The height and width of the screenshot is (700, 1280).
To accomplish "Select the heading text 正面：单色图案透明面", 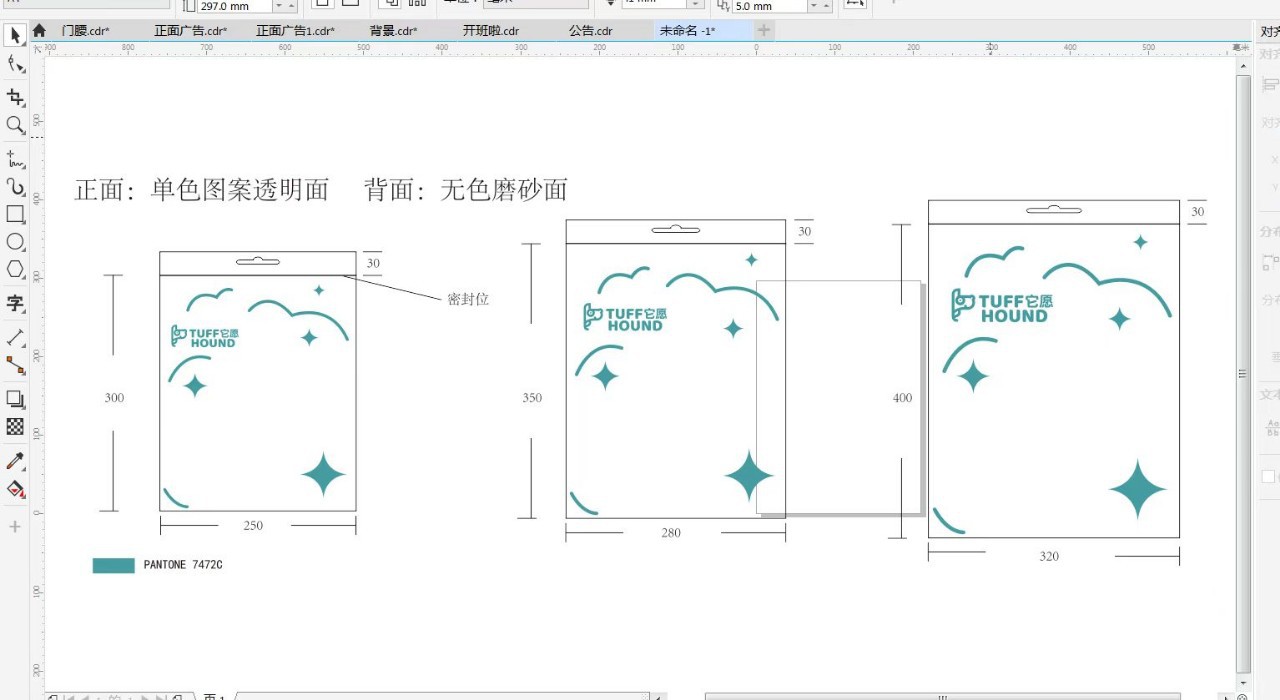I will 201,189.
